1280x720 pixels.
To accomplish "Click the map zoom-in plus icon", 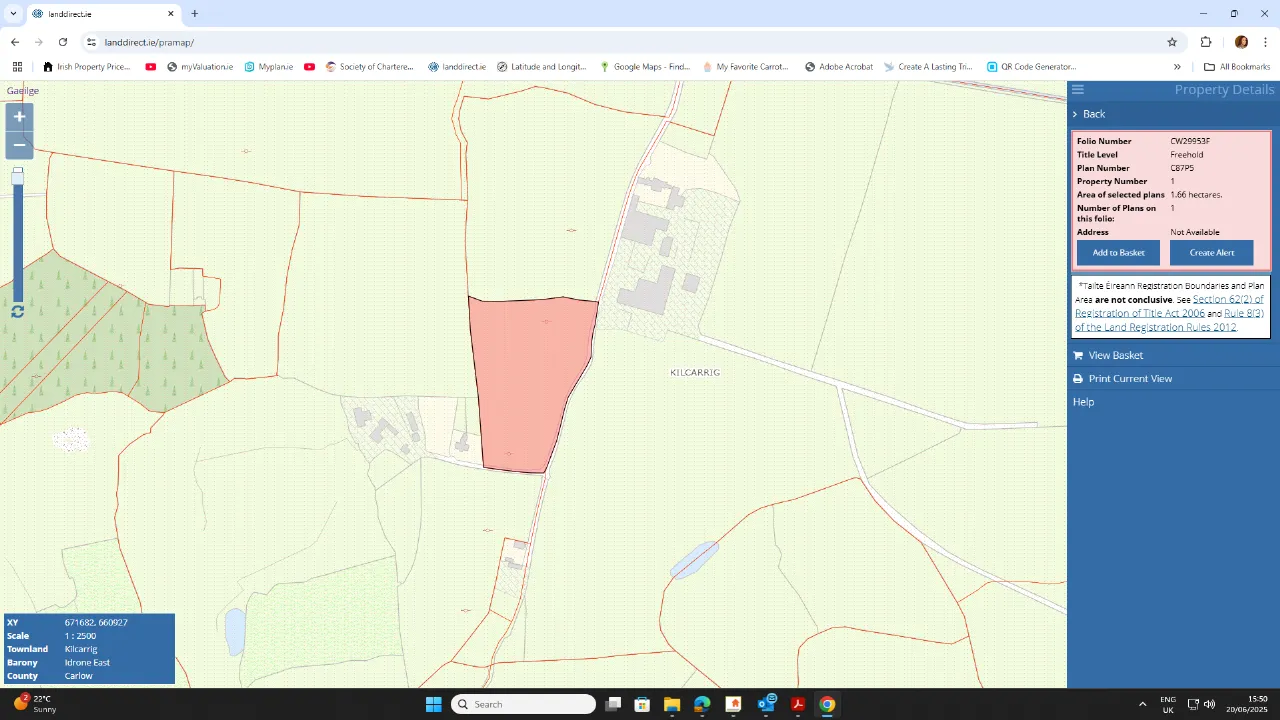I will click(x=18, y=116).
